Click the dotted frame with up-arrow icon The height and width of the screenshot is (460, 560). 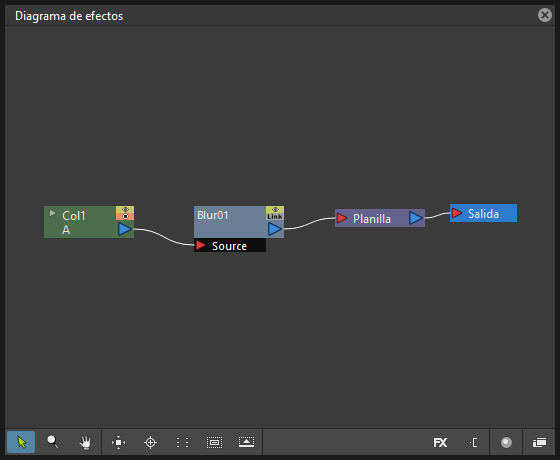coord(246,442)
